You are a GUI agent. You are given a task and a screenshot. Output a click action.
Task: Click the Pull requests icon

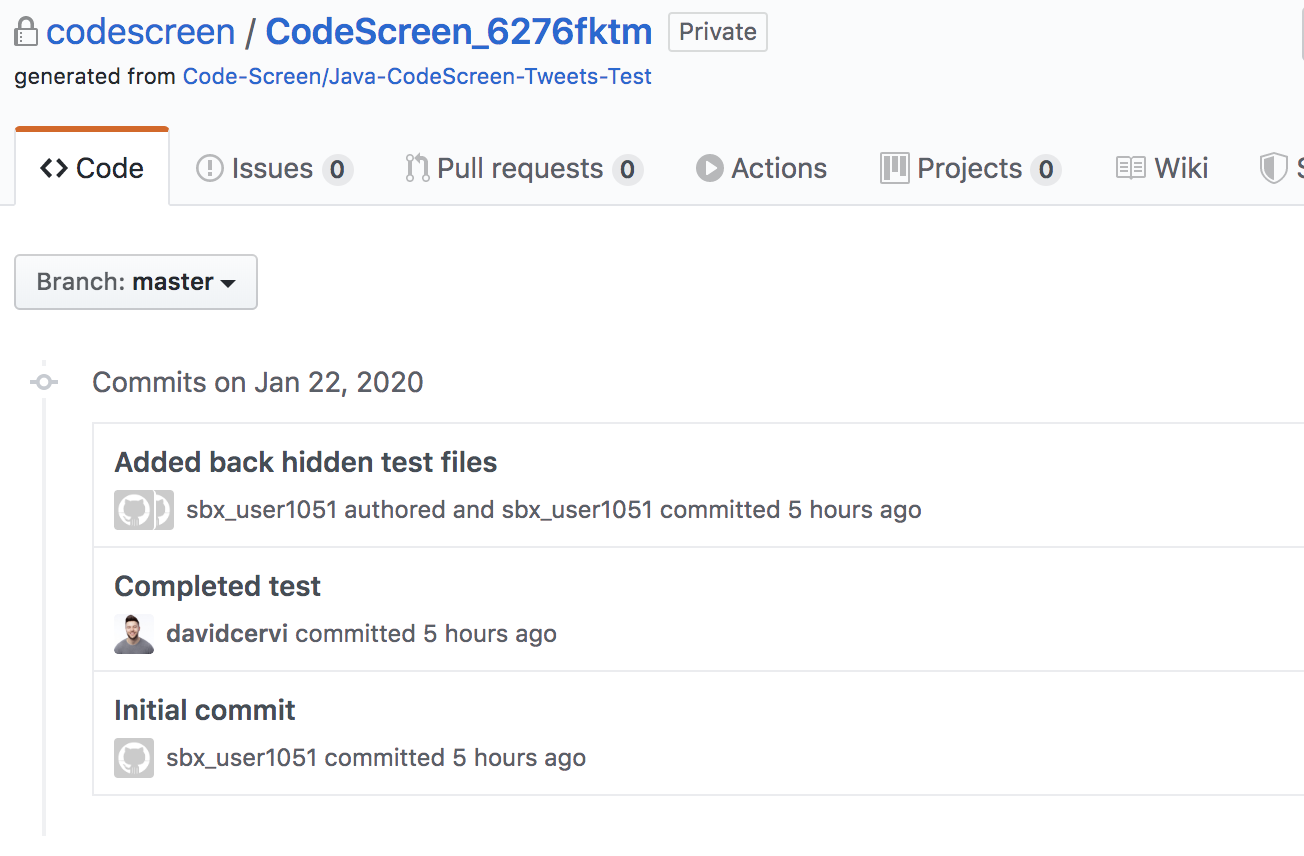(x=417, y=168)
